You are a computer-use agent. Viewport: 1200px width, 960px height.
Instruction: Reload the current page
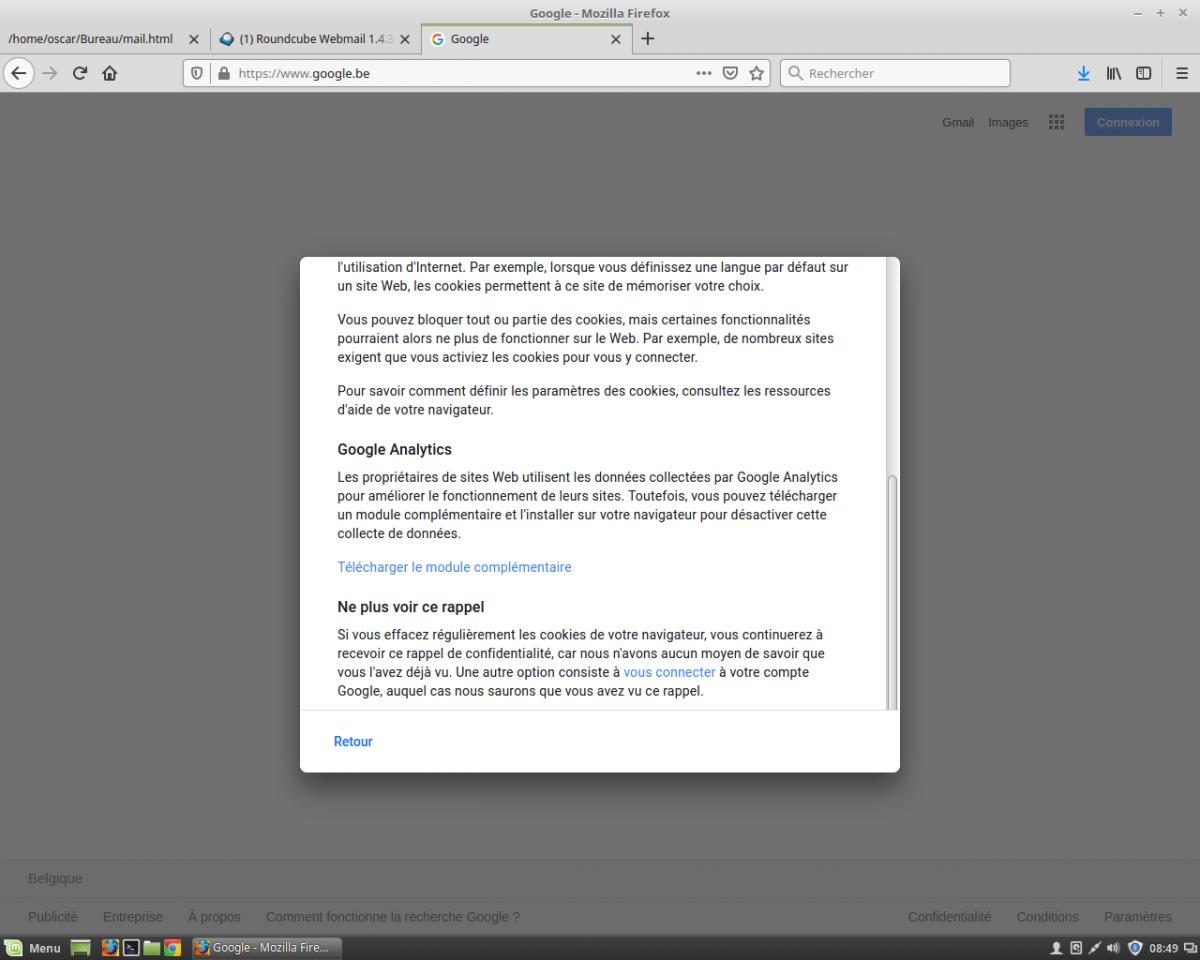80,73
